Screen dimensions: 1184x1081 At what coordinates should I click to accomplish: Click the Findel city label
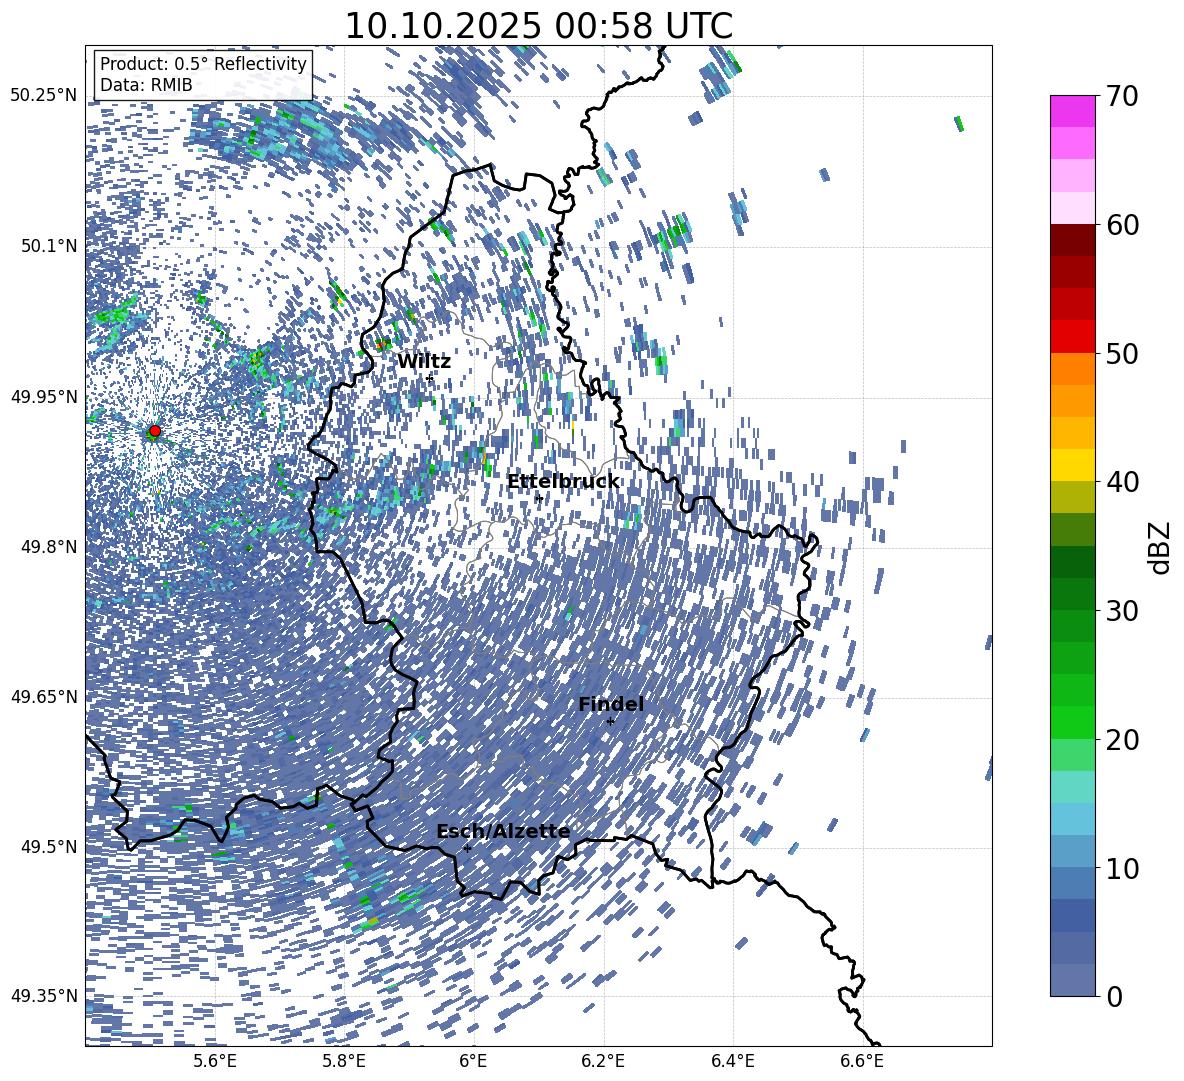(611, 704)
